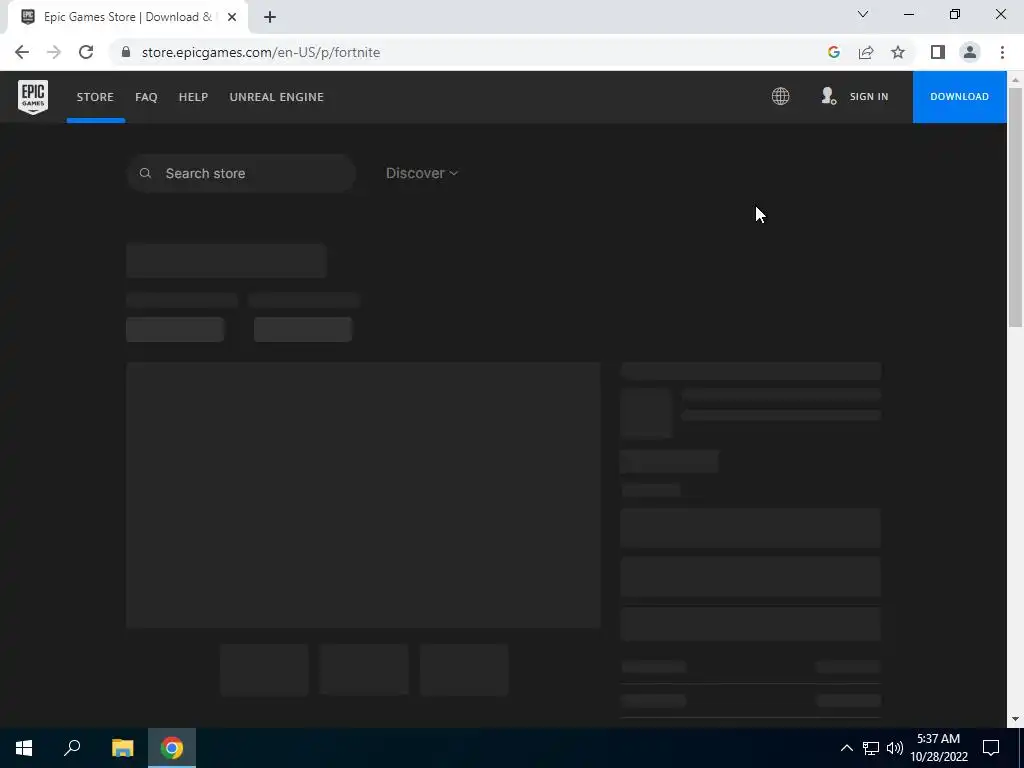Image resolution: width=1024 pixels, height=768 pixels.
Task: Share this page using share icon
Action: point(866,52)
